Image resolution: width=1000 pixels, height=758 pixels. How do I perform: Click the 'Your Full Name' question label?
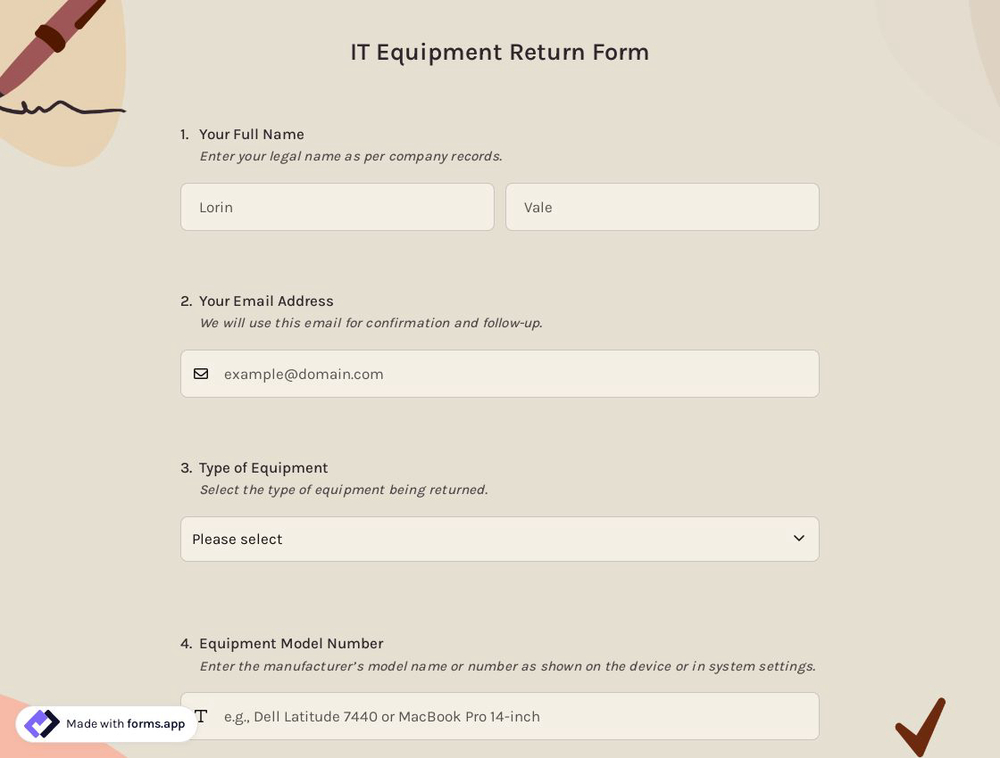coord(251,134)
